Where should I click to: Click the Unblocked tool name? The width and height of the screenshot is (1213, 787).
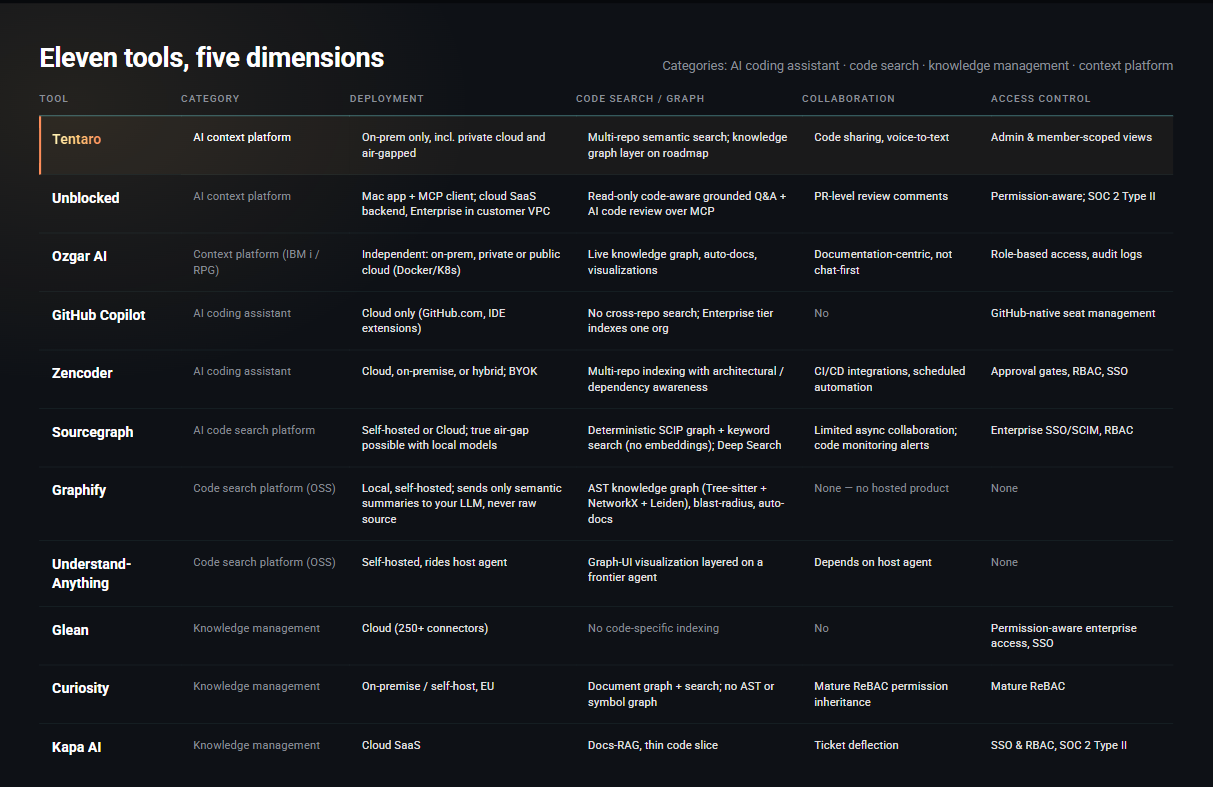click(85, 198)
